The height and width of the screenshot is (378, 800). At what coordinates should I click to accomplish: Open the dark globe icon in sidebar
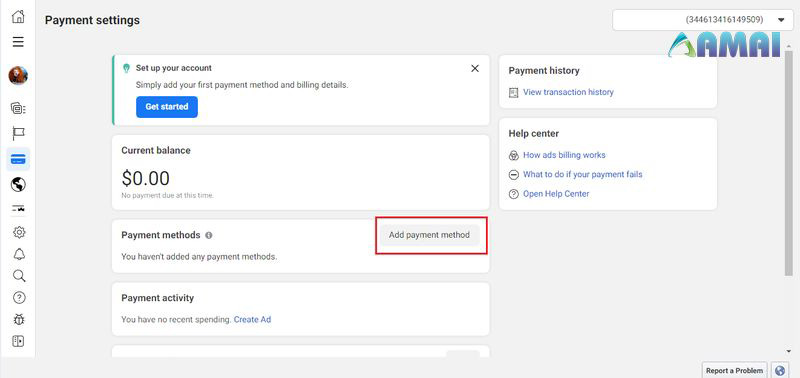click(18, 184)
